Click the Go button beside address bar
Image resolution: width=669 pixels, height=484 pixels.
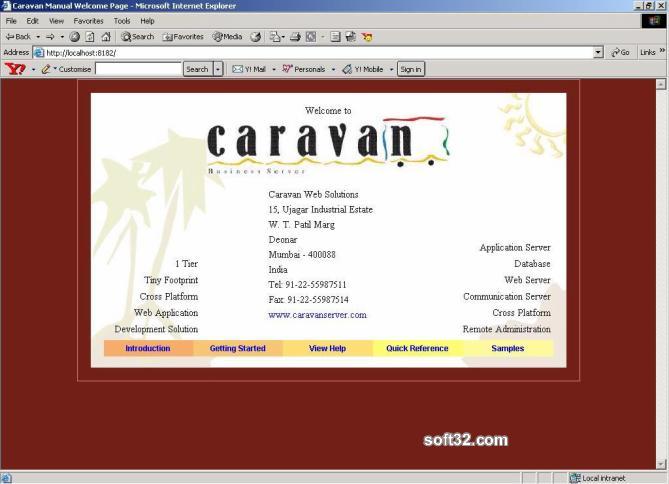point(620,52)
